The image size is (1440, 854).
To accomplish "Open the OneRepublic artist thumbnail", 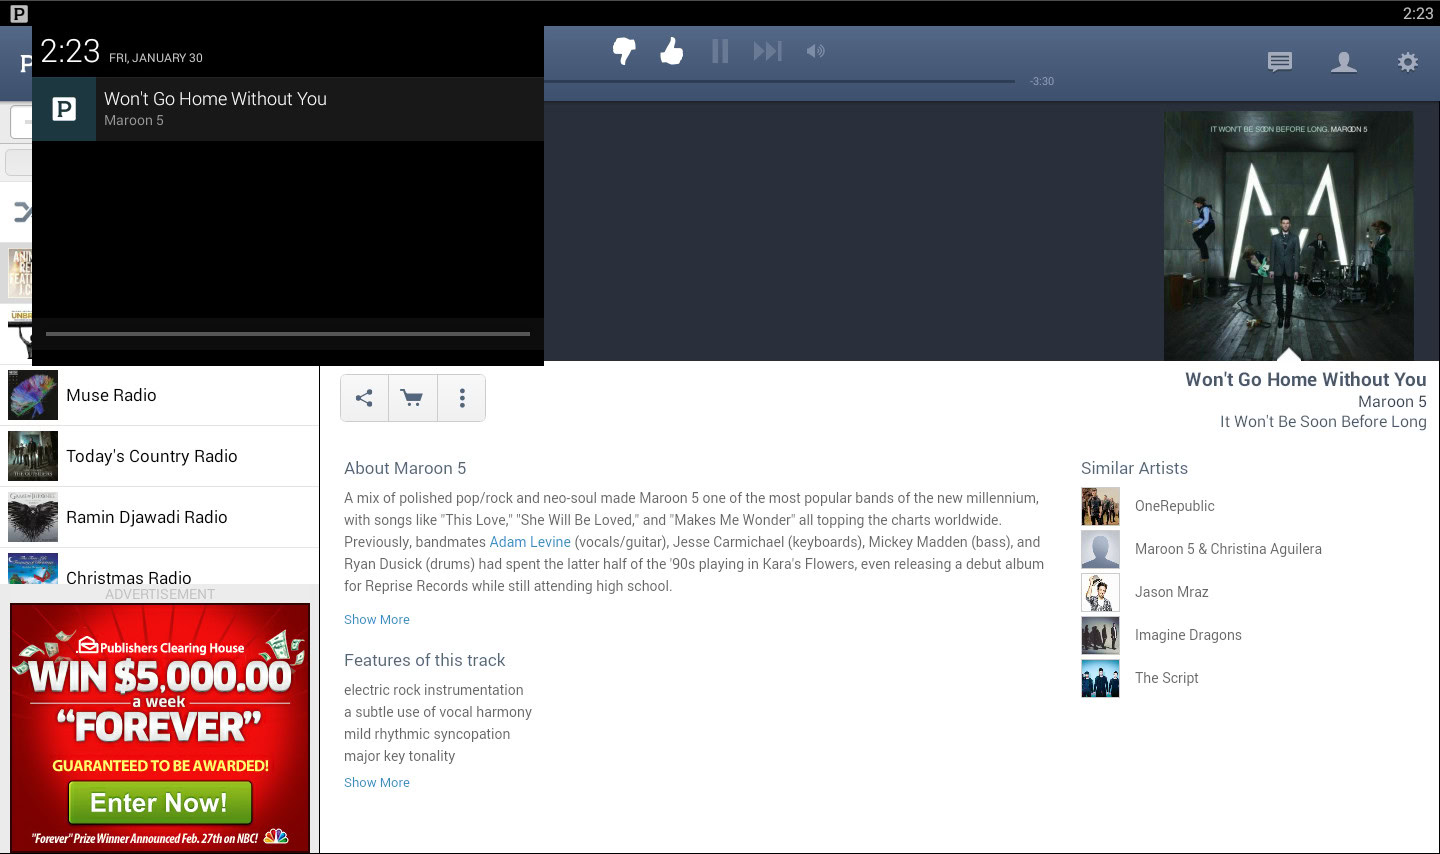I will click(1100, 506).
